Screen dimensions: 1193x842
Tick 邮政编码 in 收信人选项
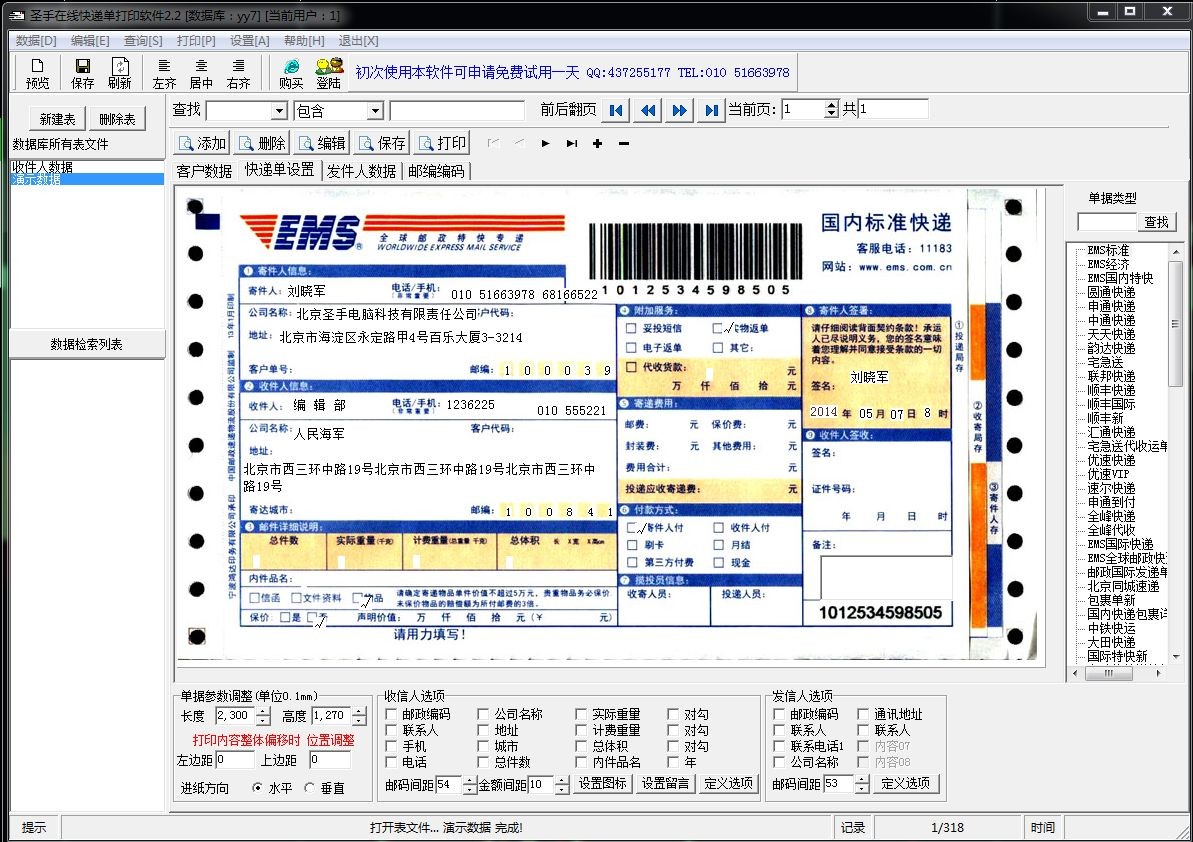[x=391, y=714]
